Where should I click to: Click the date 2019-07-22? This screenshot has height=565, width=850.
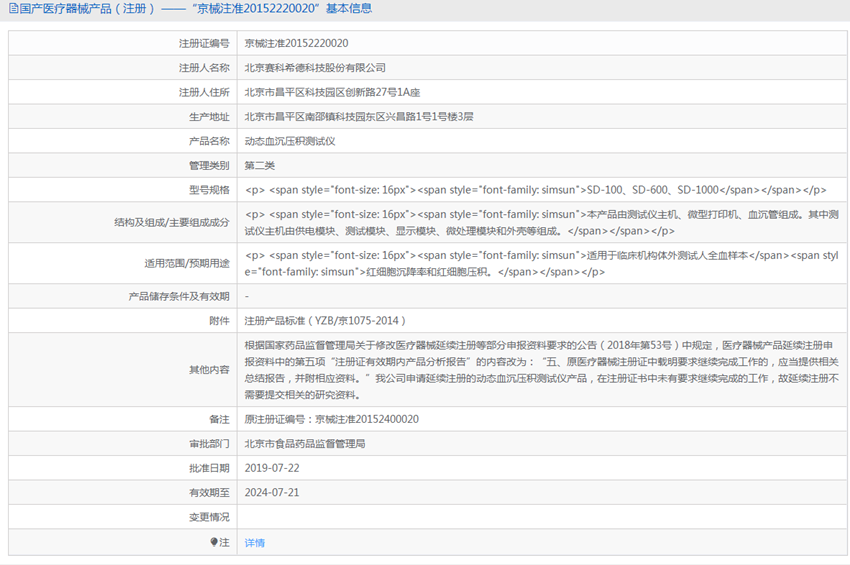pos(272,468)
